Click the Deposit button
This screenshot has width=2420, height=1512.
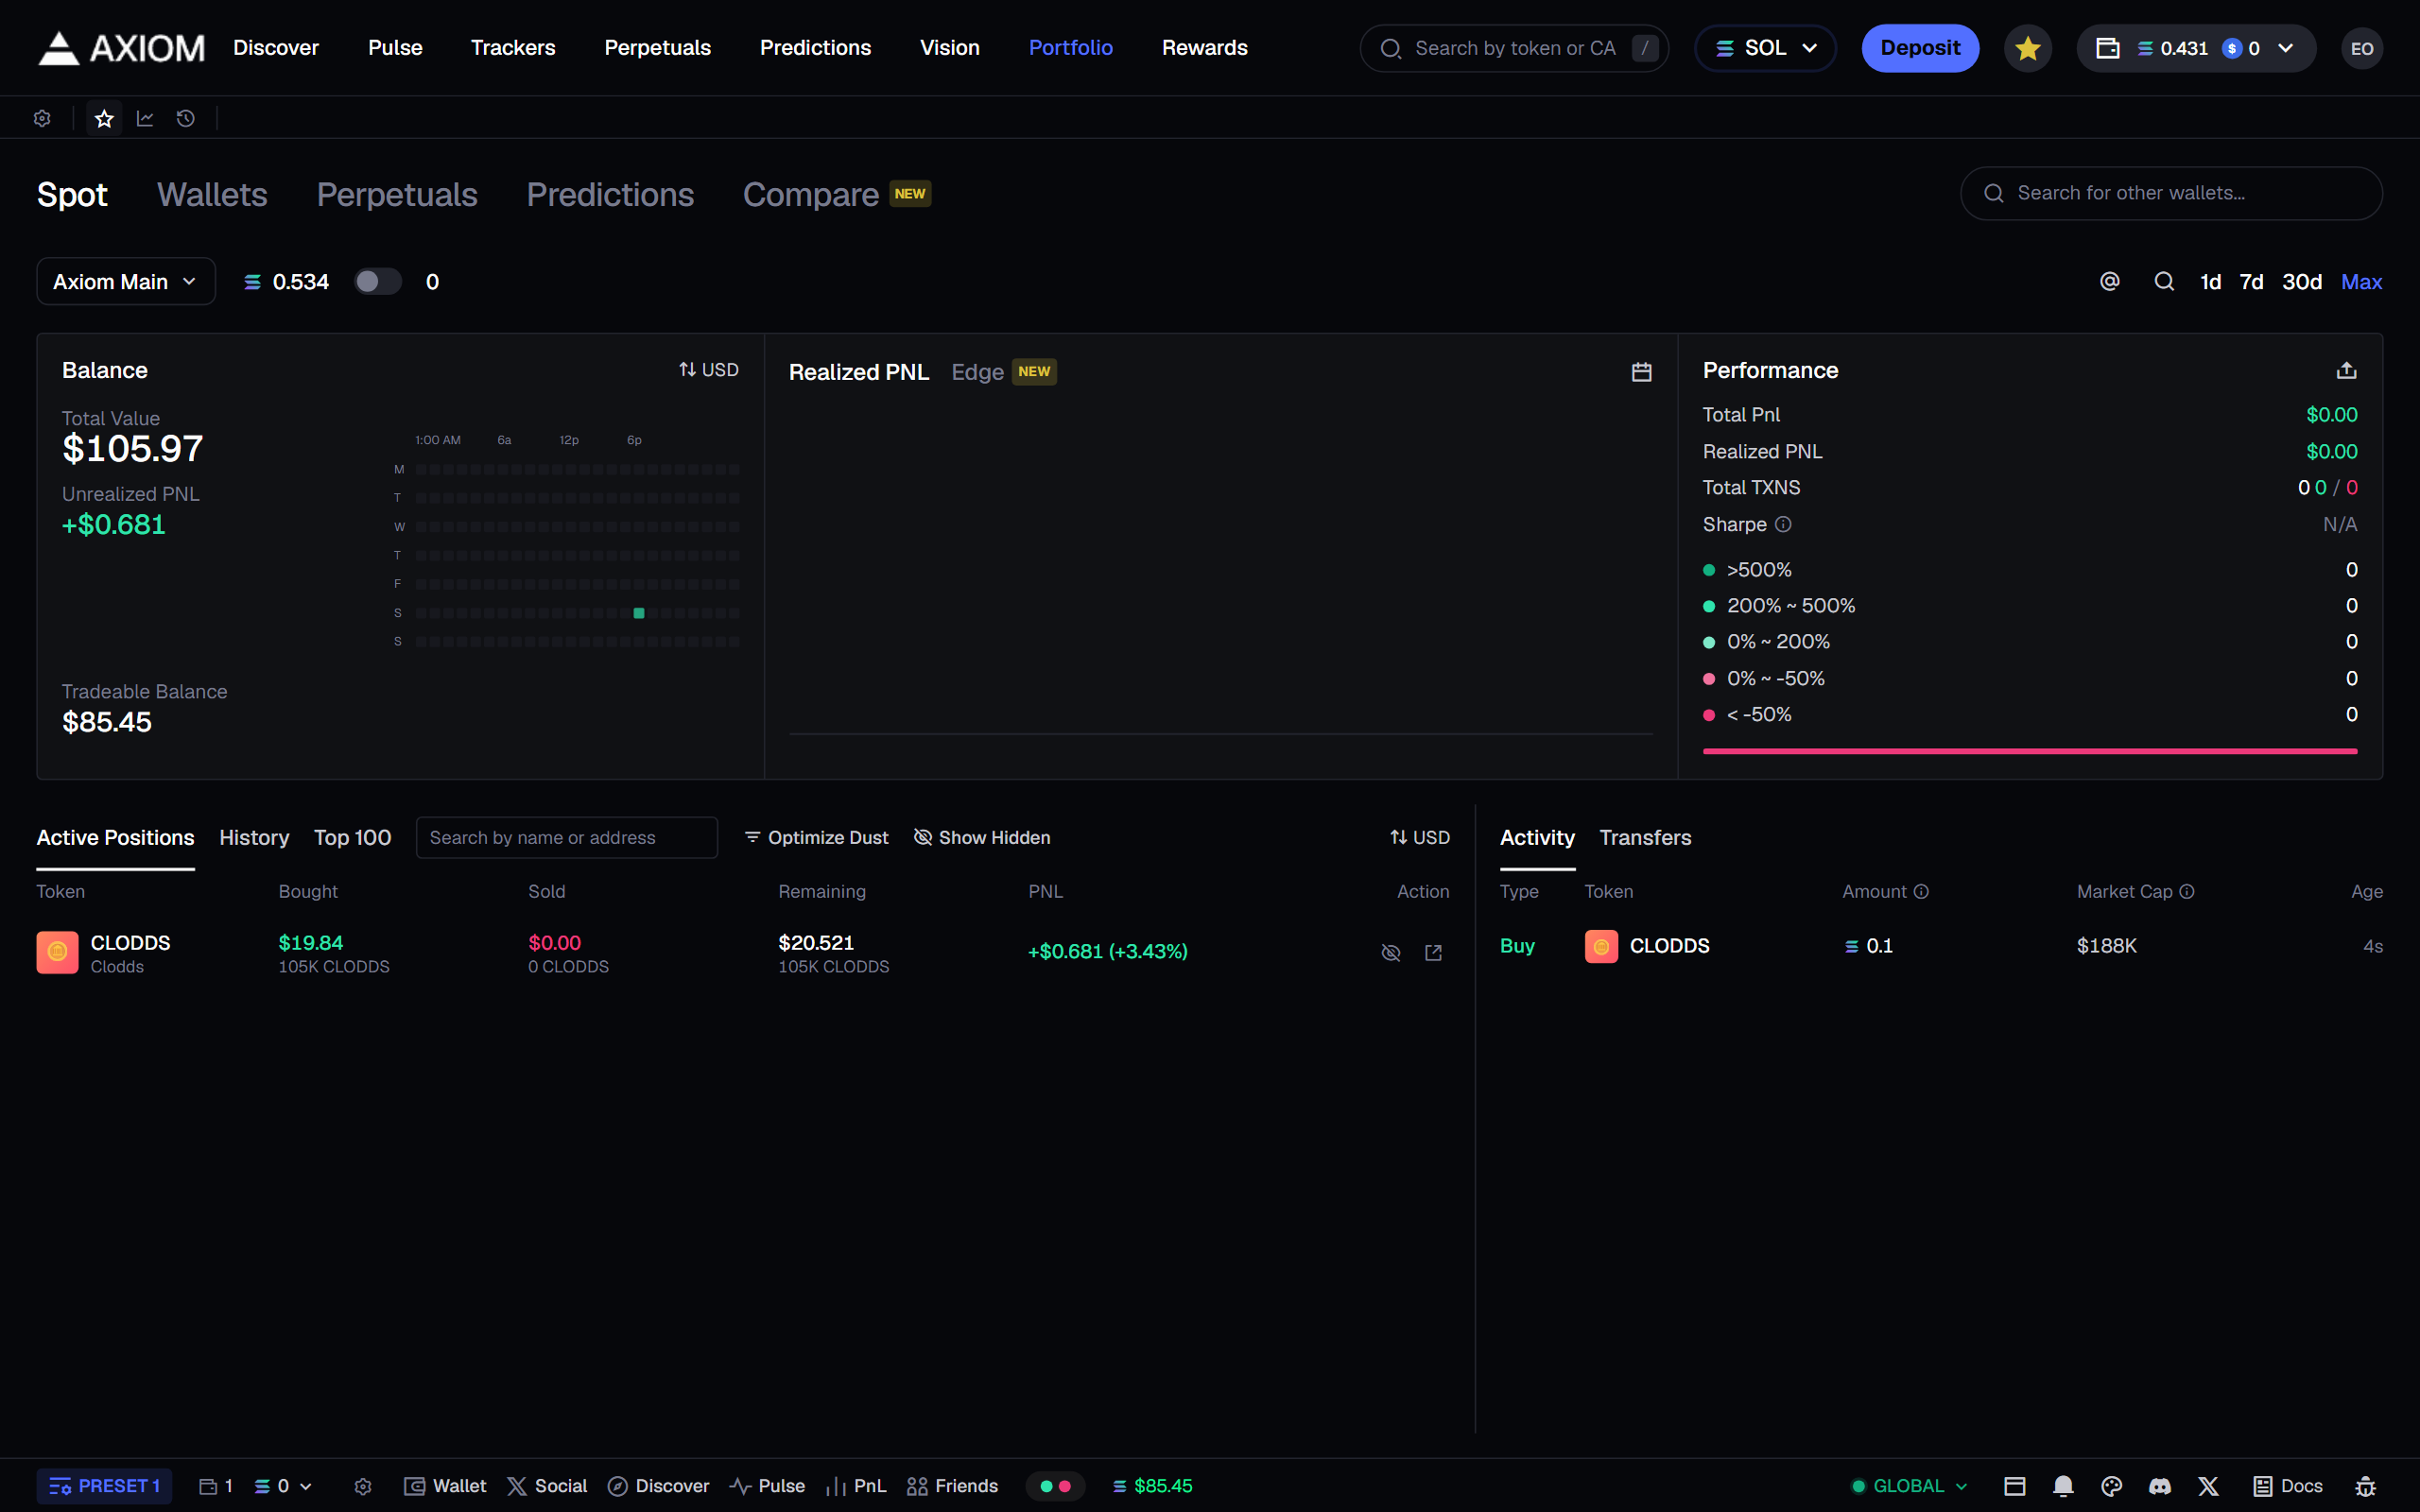[1920, 48]
